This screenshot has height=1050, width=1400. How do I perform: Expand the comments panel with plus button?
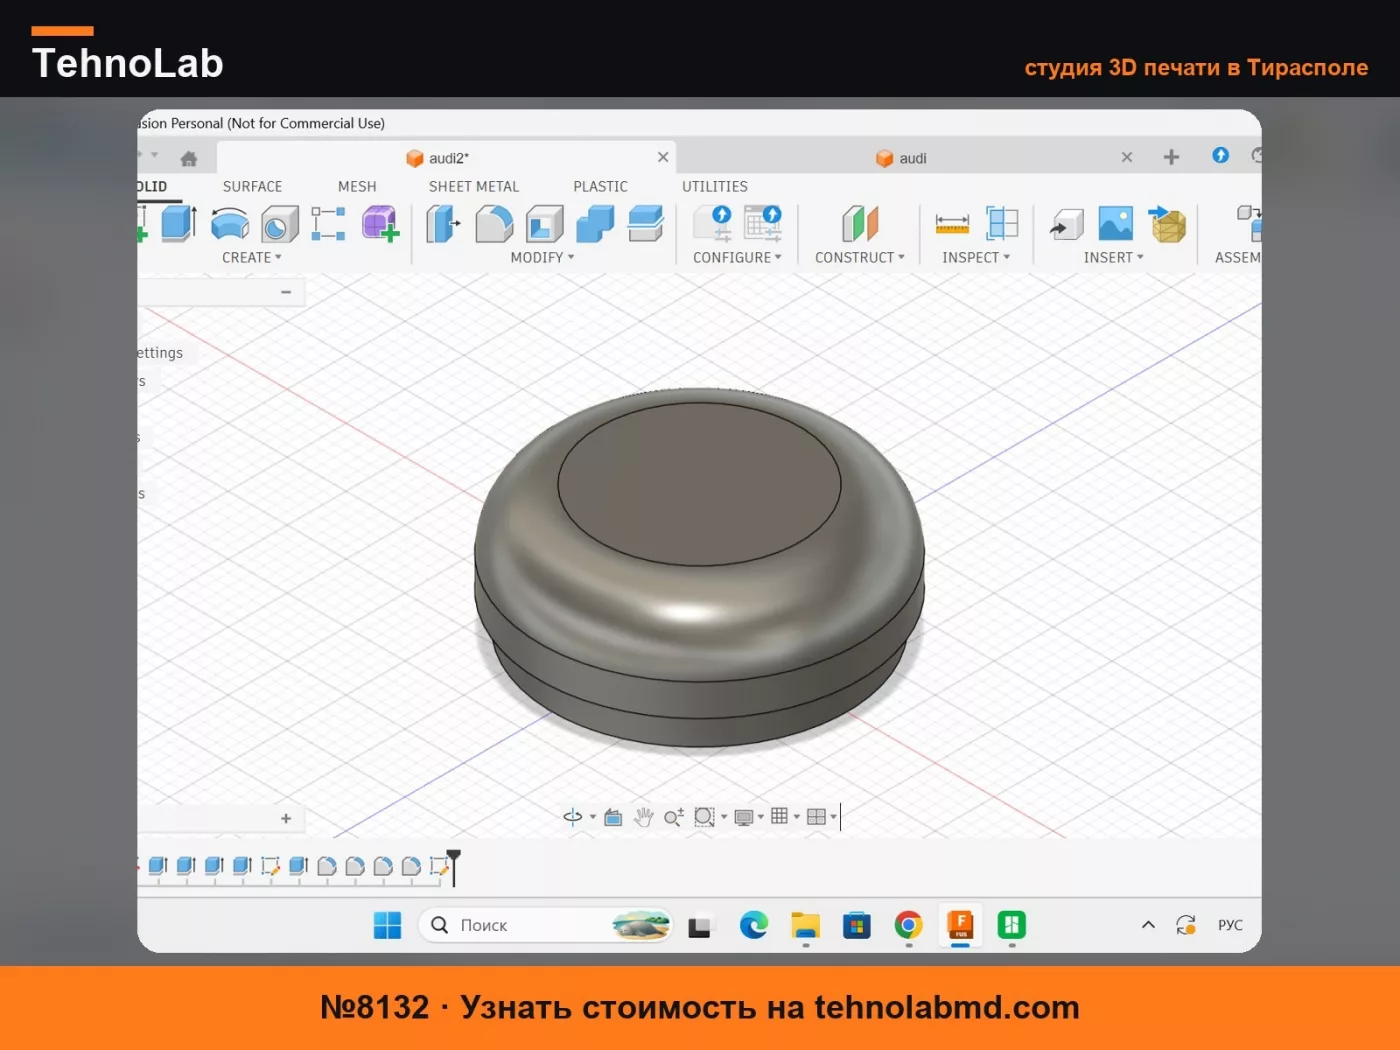click(x=286, y=818)
